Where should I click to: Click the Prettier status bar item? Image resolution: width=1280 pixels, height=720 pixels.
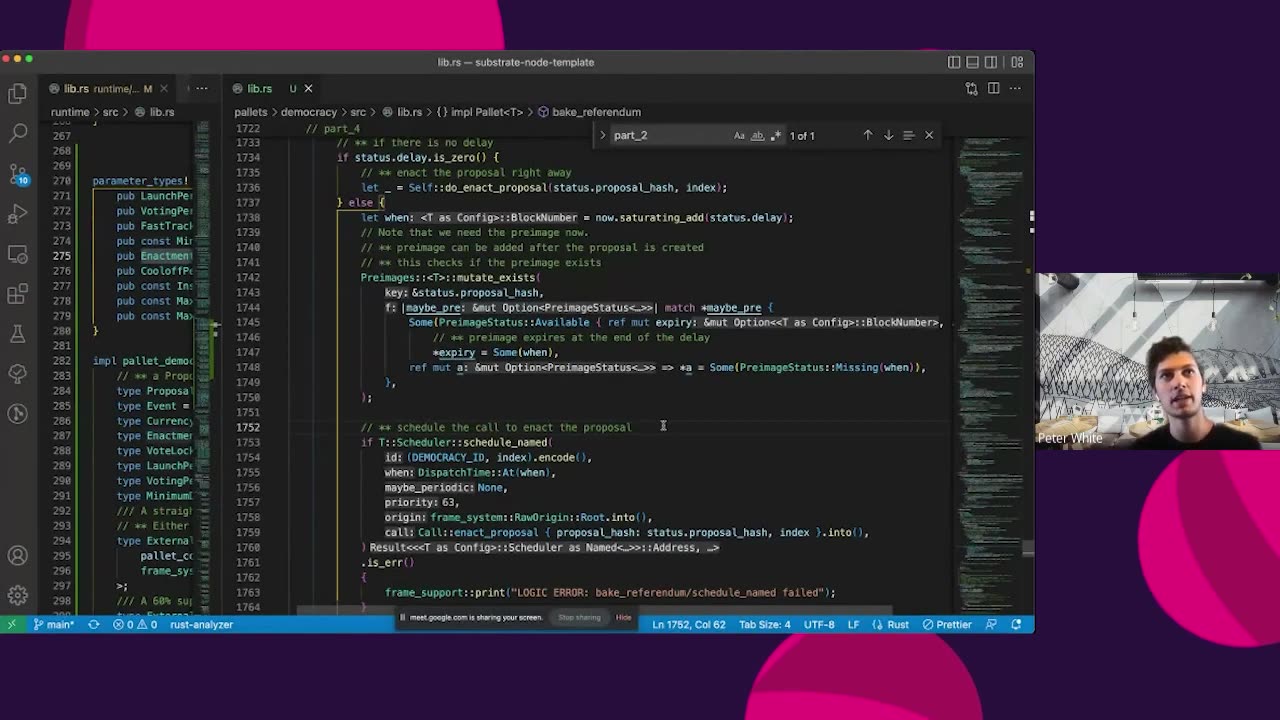(x=947, y=624)
